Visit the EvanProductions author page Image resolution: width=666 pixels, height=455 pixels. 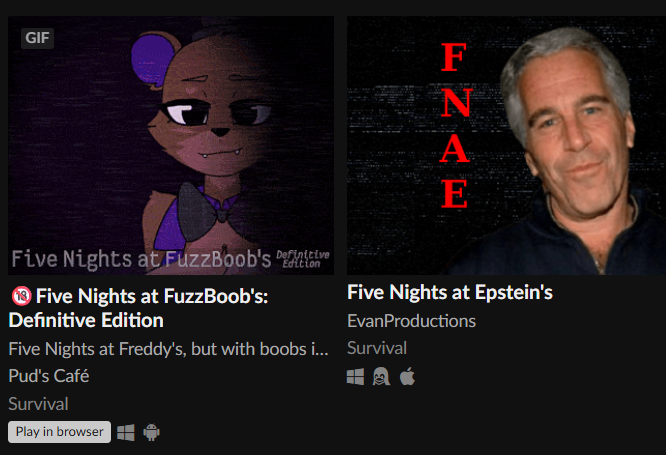pyautogui.click(x=411, y=321)
